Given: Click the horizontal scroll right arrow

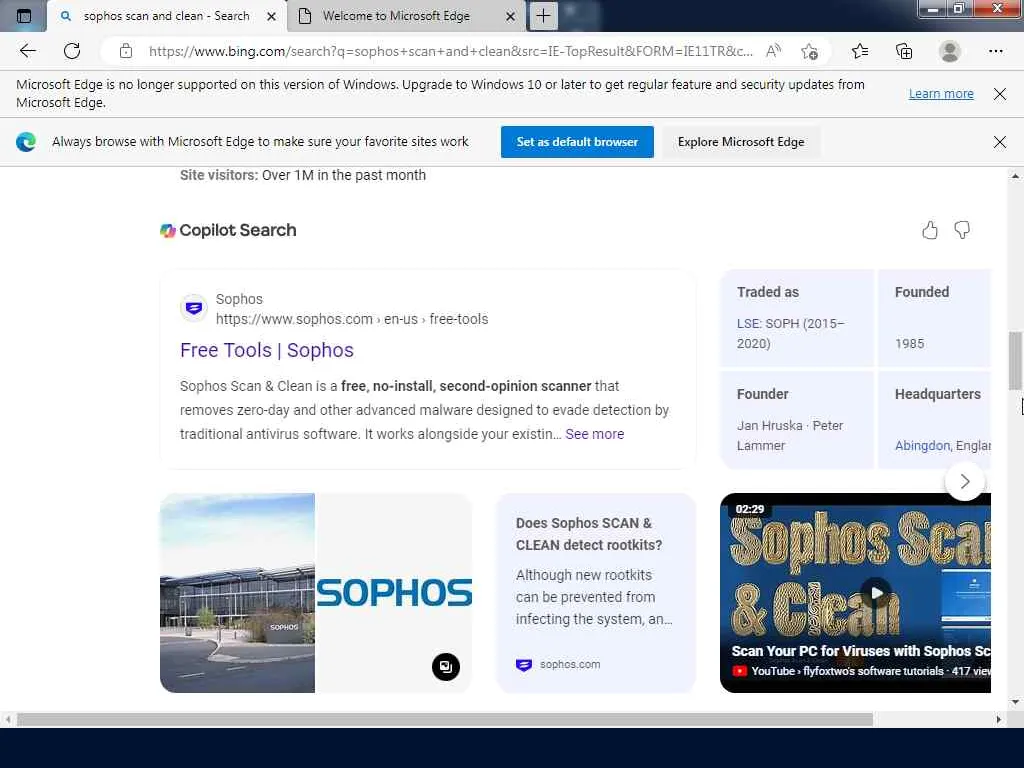Looking at the screenshot, I should pos(999,720).
